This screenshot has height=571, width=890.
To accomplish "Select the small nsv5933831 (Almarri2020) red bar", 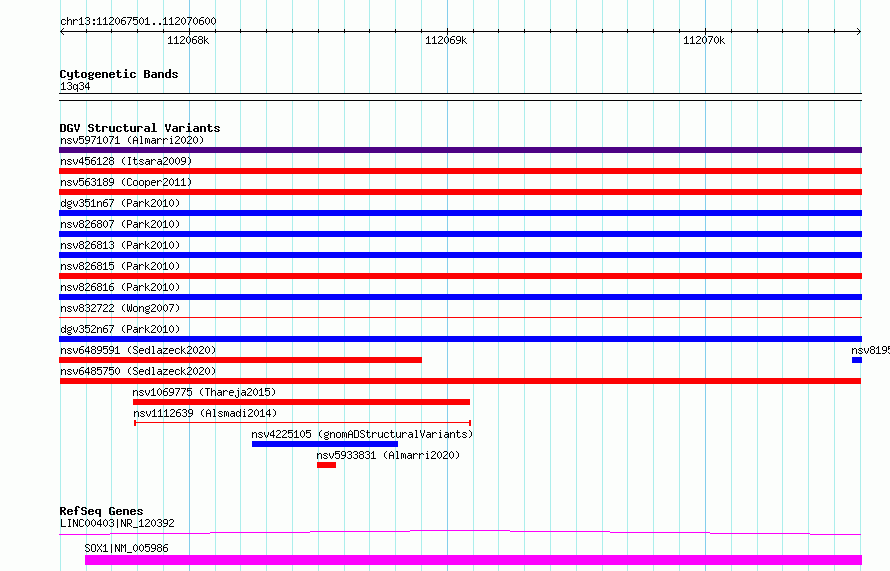I will tap(326, 465).
